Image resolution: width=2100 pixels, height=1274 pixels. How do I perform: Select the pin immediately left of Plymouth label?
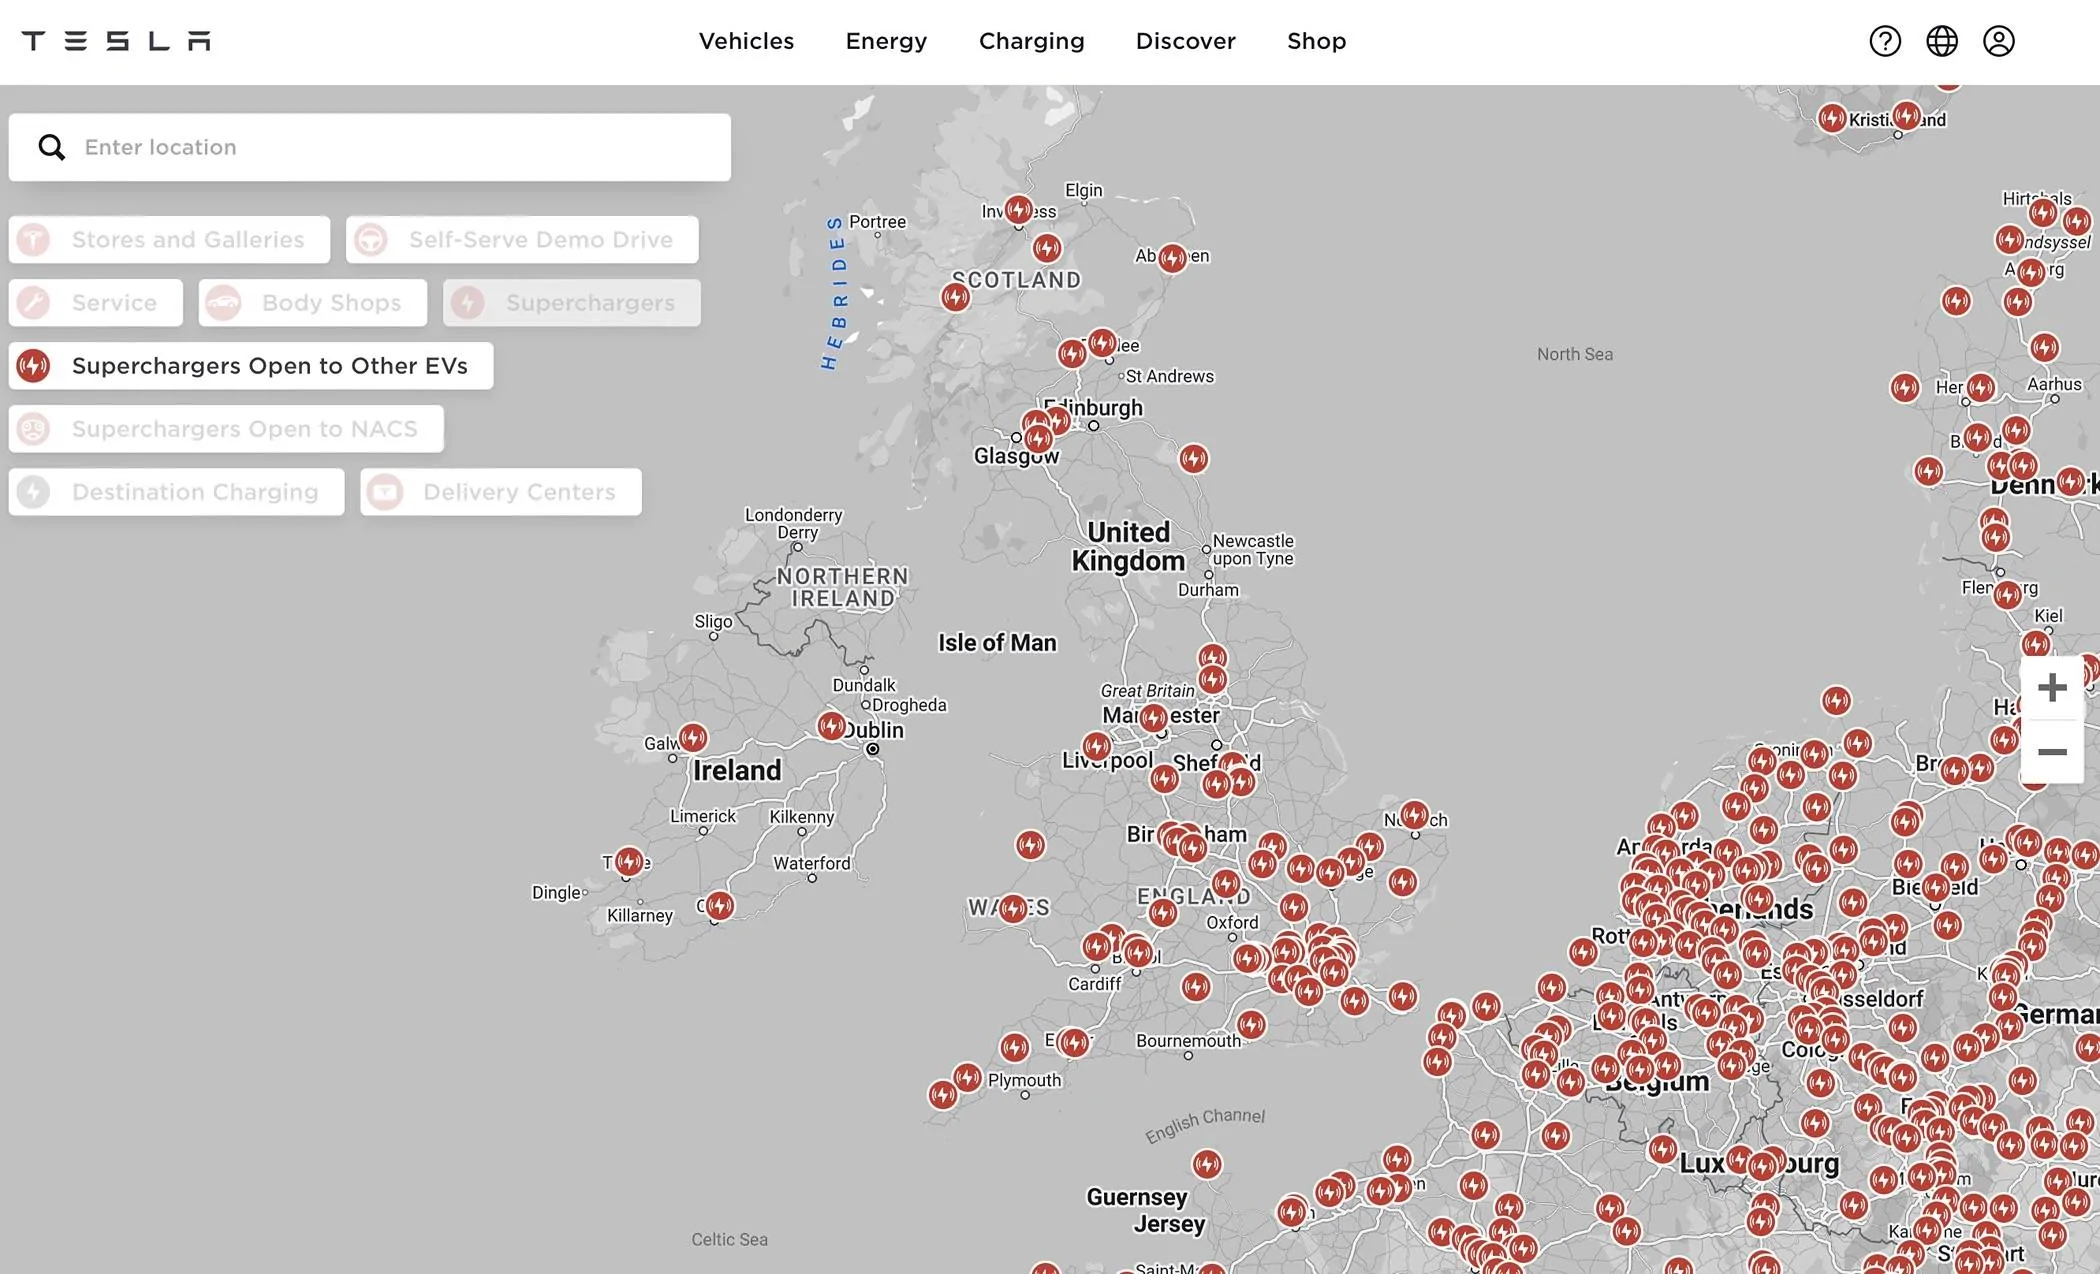point(967,1077)
